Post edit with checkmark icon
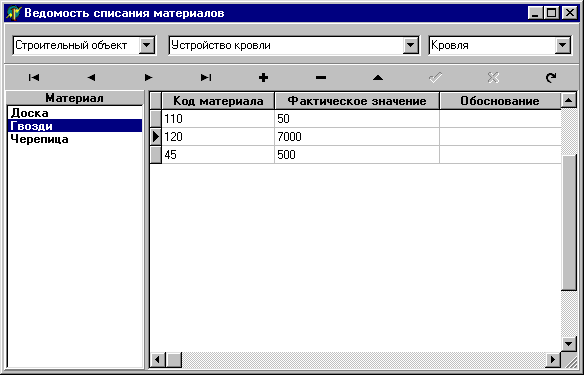This screenshot has width=584, height=375. coord(435,77)
